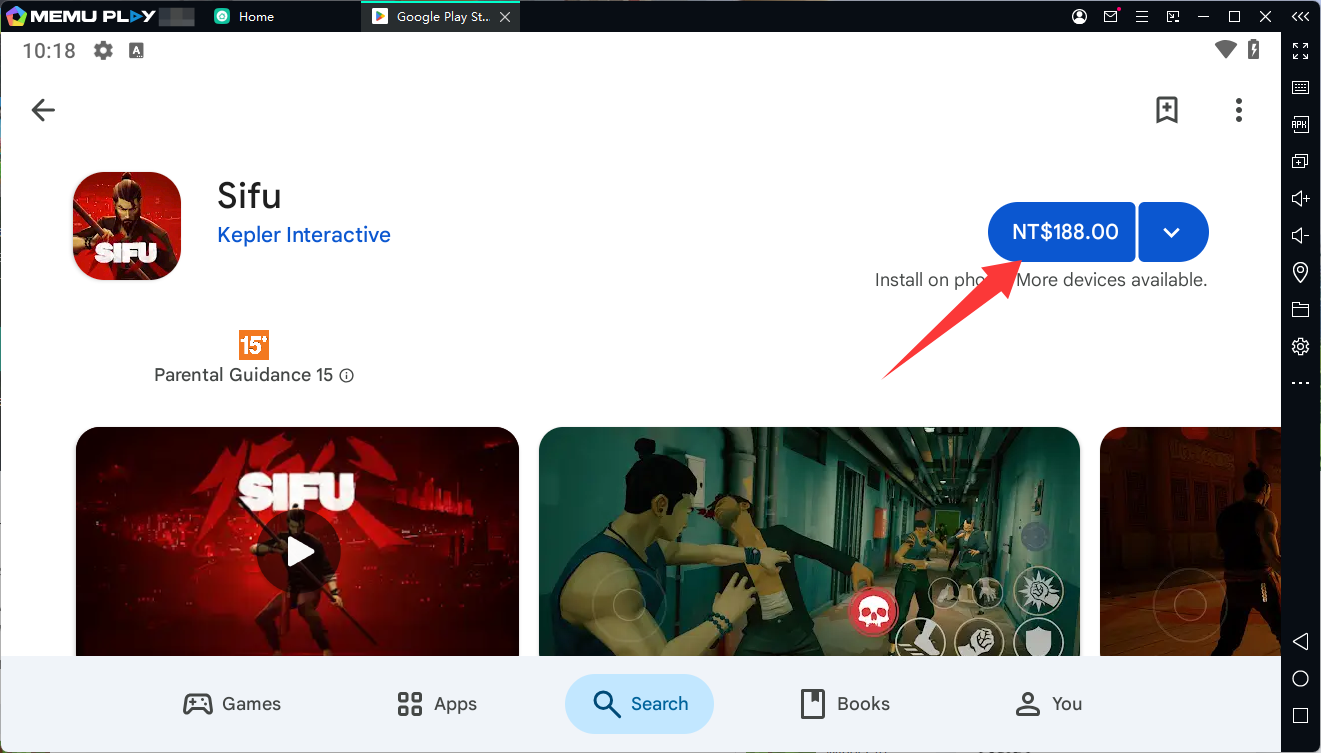
Task: Click the Sifu app icon
Action: [127, 226]
